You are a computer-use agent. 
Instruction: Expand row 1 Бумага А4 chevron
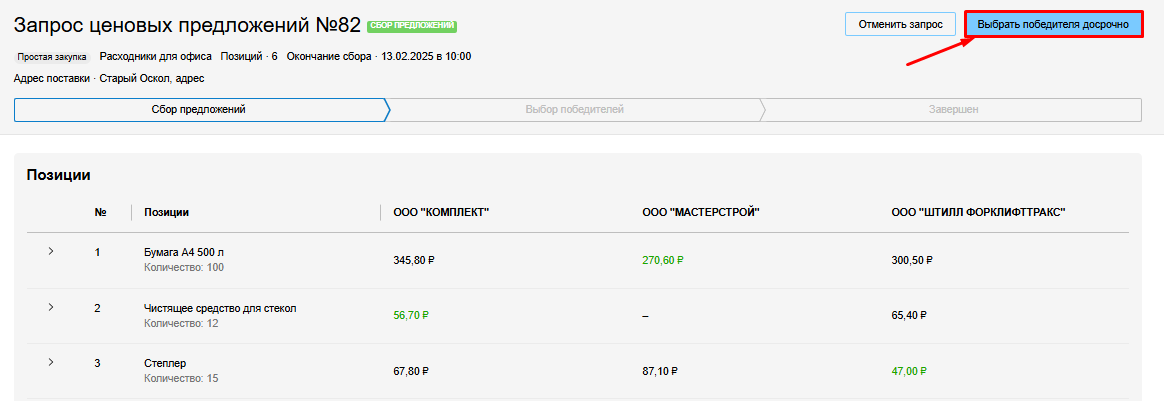pyautogui.click(x=51, y=251)
